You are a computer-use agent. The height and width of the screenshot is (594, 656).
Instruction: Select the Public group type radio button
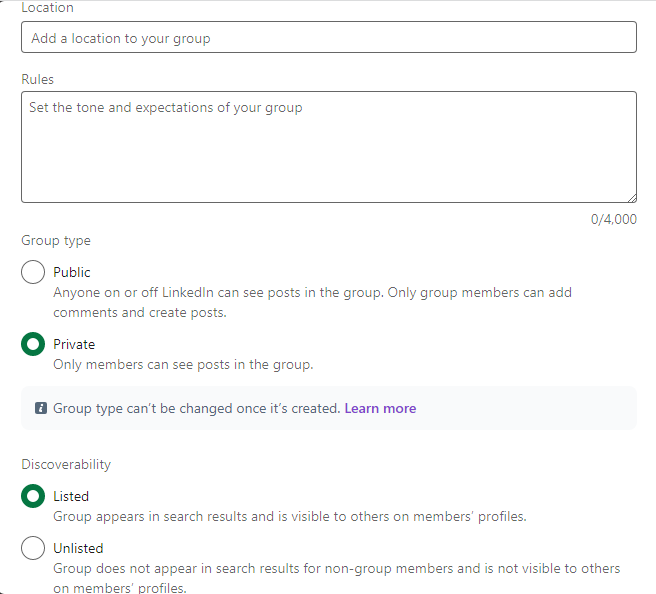(33, 272)
